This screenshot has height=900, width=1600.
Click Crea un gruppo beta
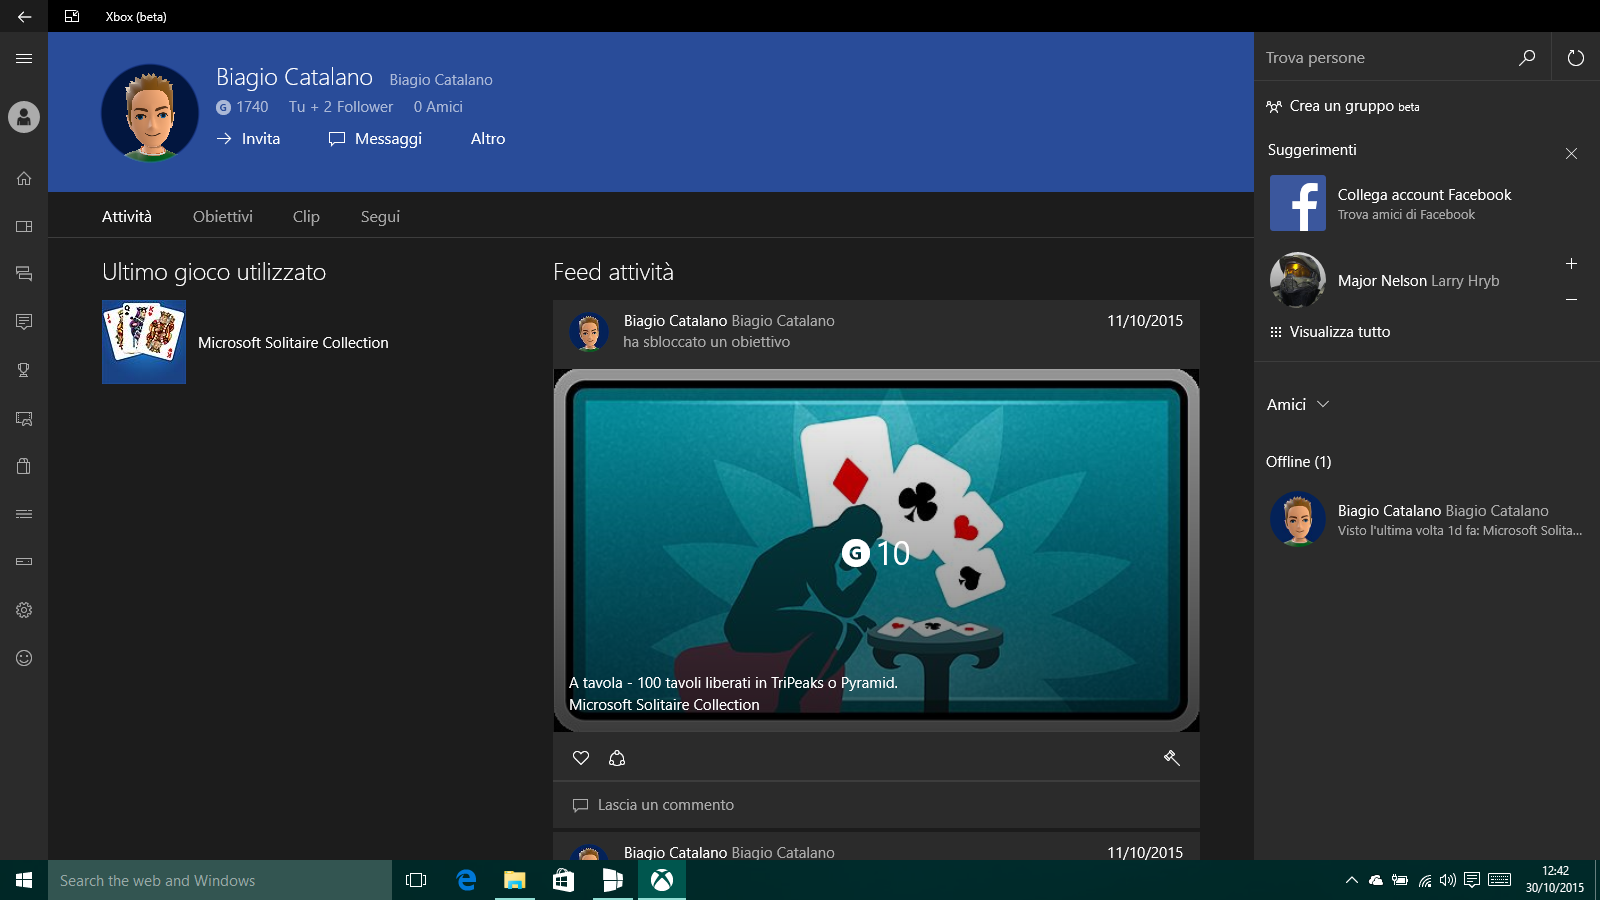click(1342, 106)
